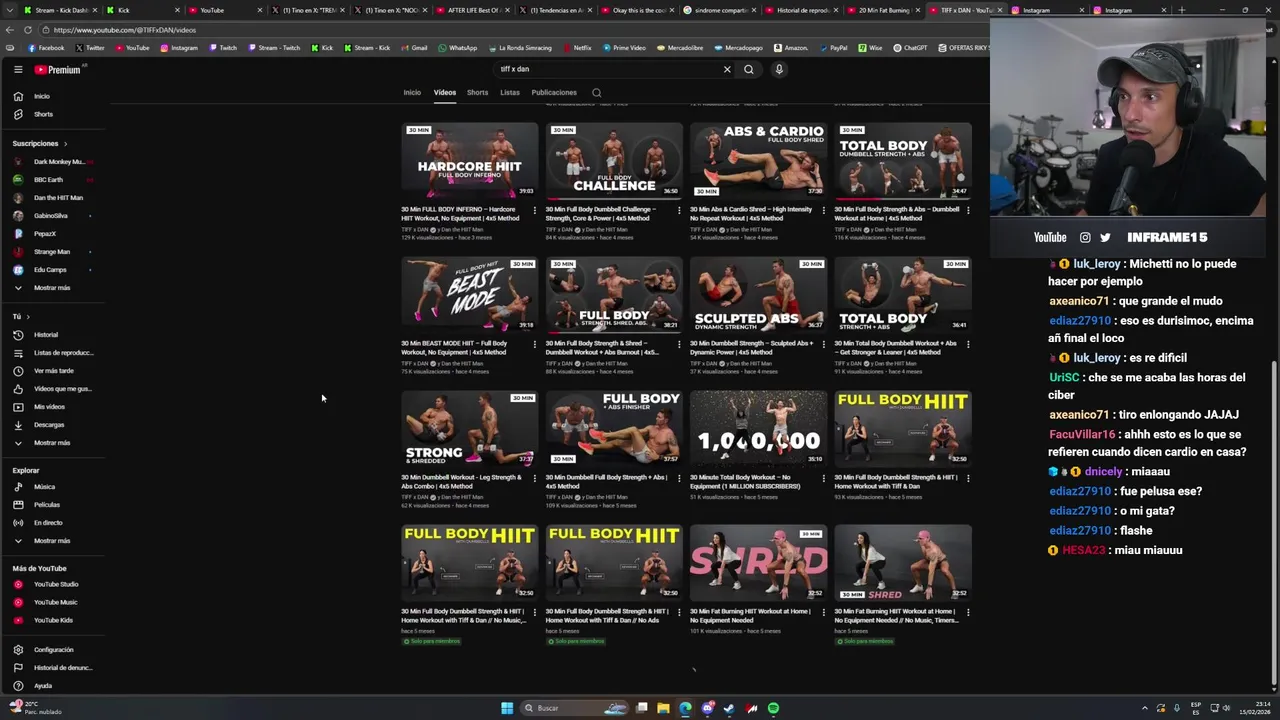Open HARDCORE HIIT Full Body Inferno thumbnail

470,161
